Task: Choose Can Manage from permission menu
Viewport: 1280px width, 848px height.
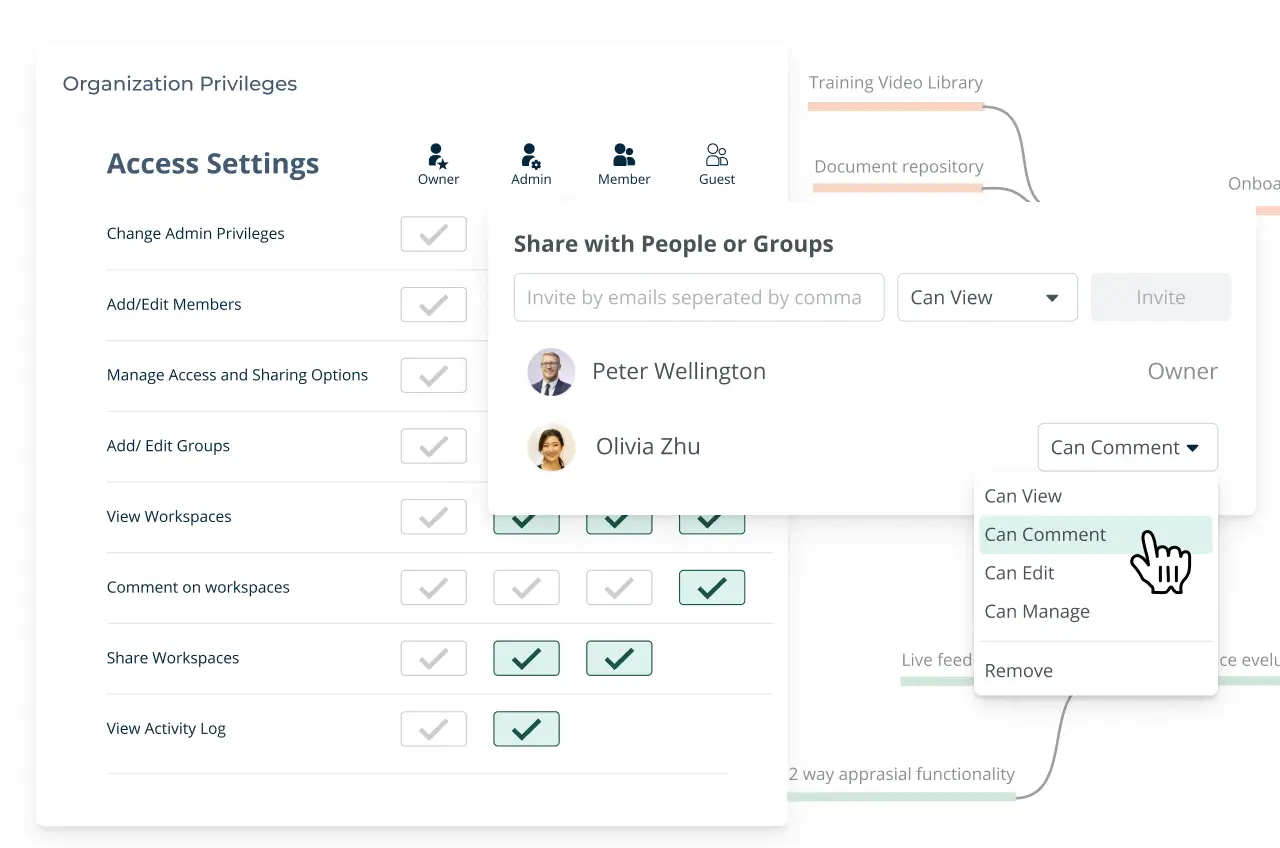Action: click(1037, 612)
